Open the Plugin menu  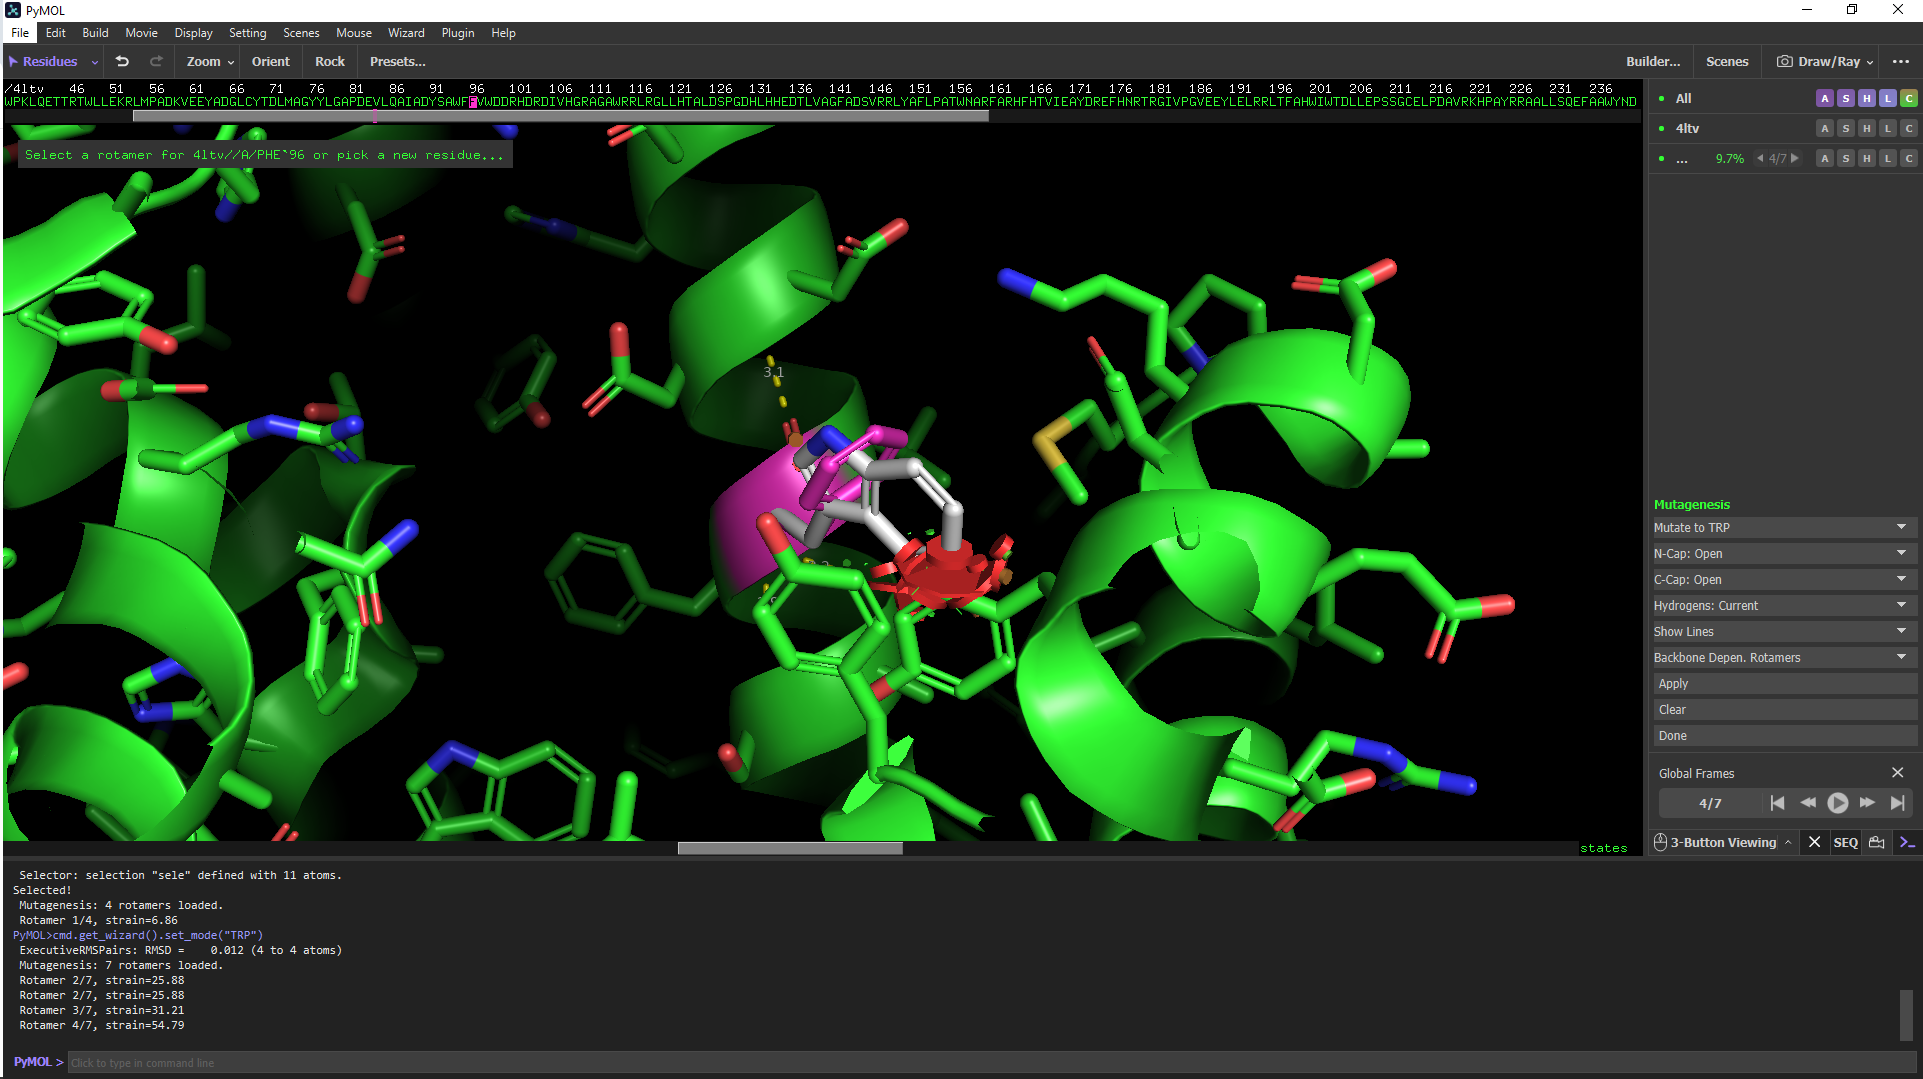(458, 33)
